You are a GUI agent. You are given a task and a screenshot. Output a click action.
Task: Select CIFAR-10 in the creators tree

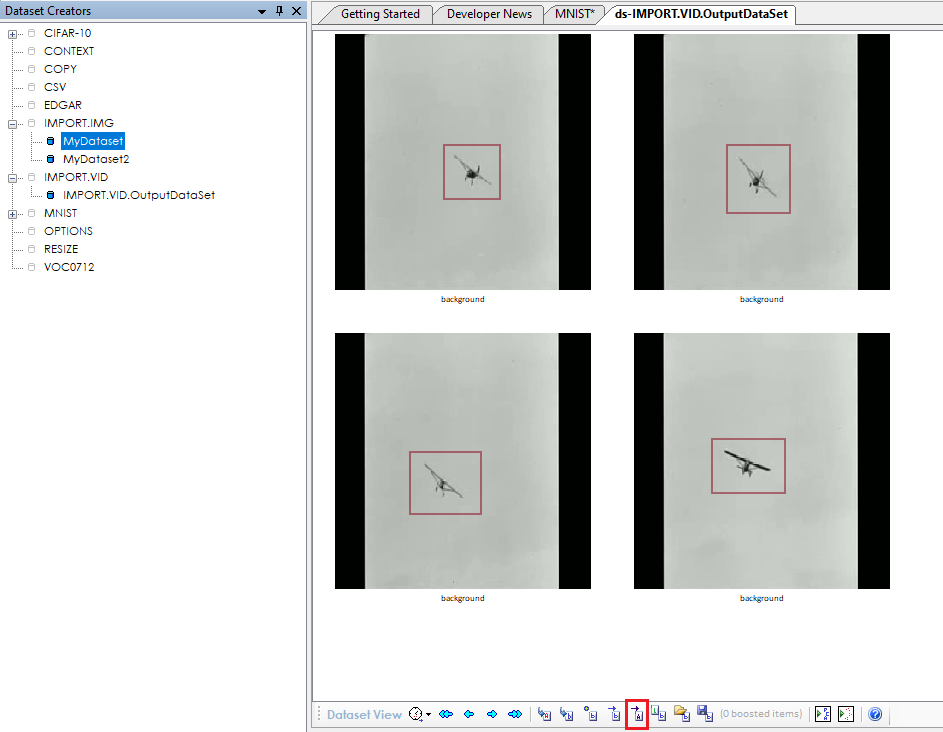67,33
